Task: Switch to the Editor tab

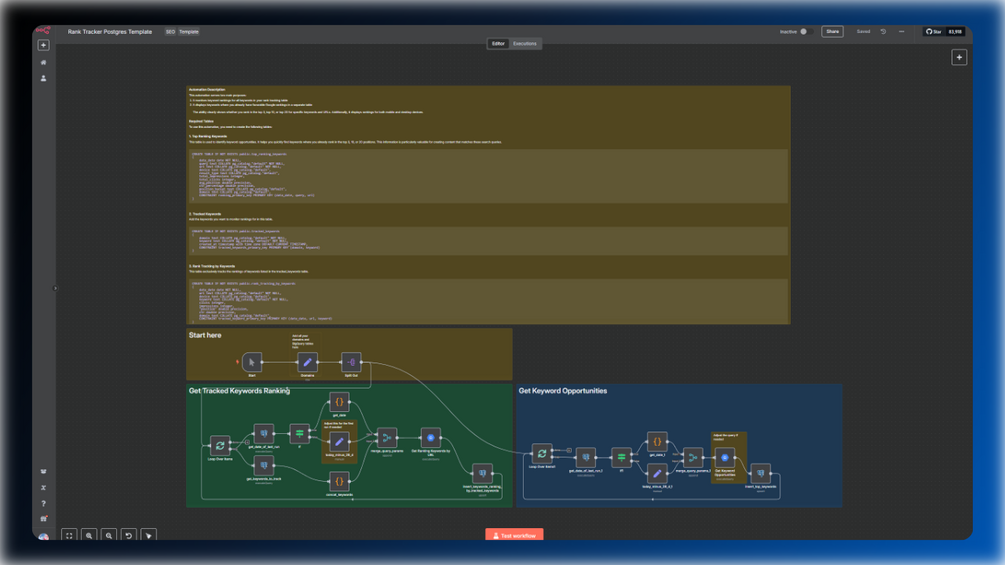Action: pyautogui.click(x=499, y=44)
